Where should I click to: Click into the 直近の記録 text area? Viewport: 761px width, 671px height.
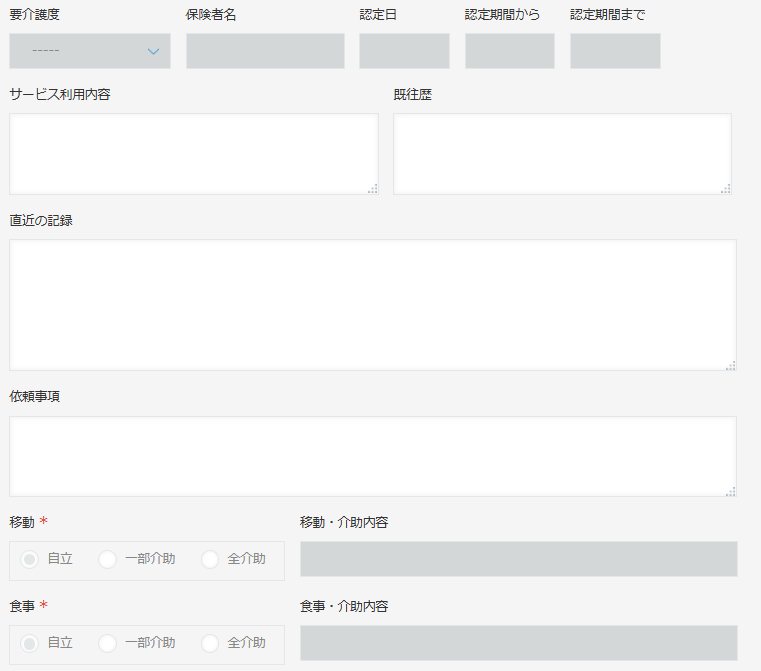pos(372,304)
